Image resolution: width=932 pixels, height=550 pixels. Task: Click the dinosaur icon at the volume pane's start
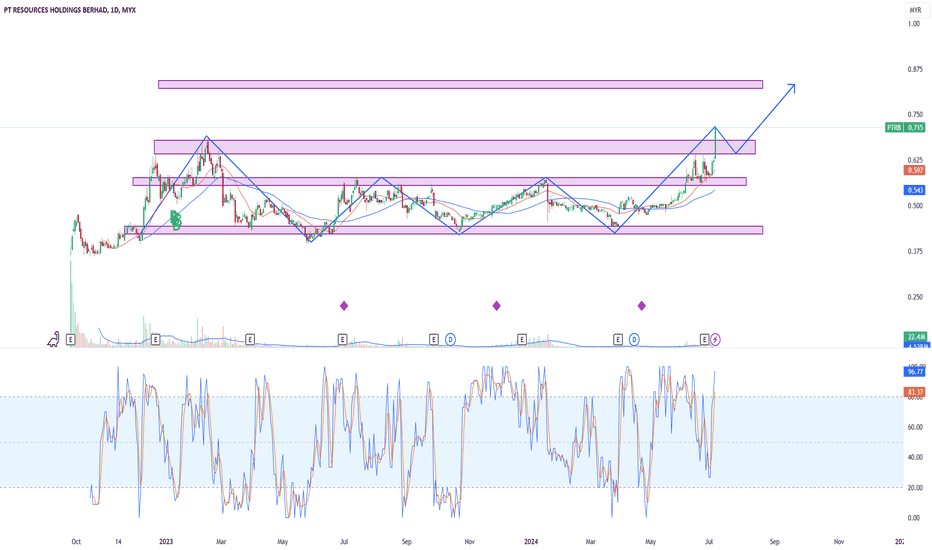[x=53, y=339]
